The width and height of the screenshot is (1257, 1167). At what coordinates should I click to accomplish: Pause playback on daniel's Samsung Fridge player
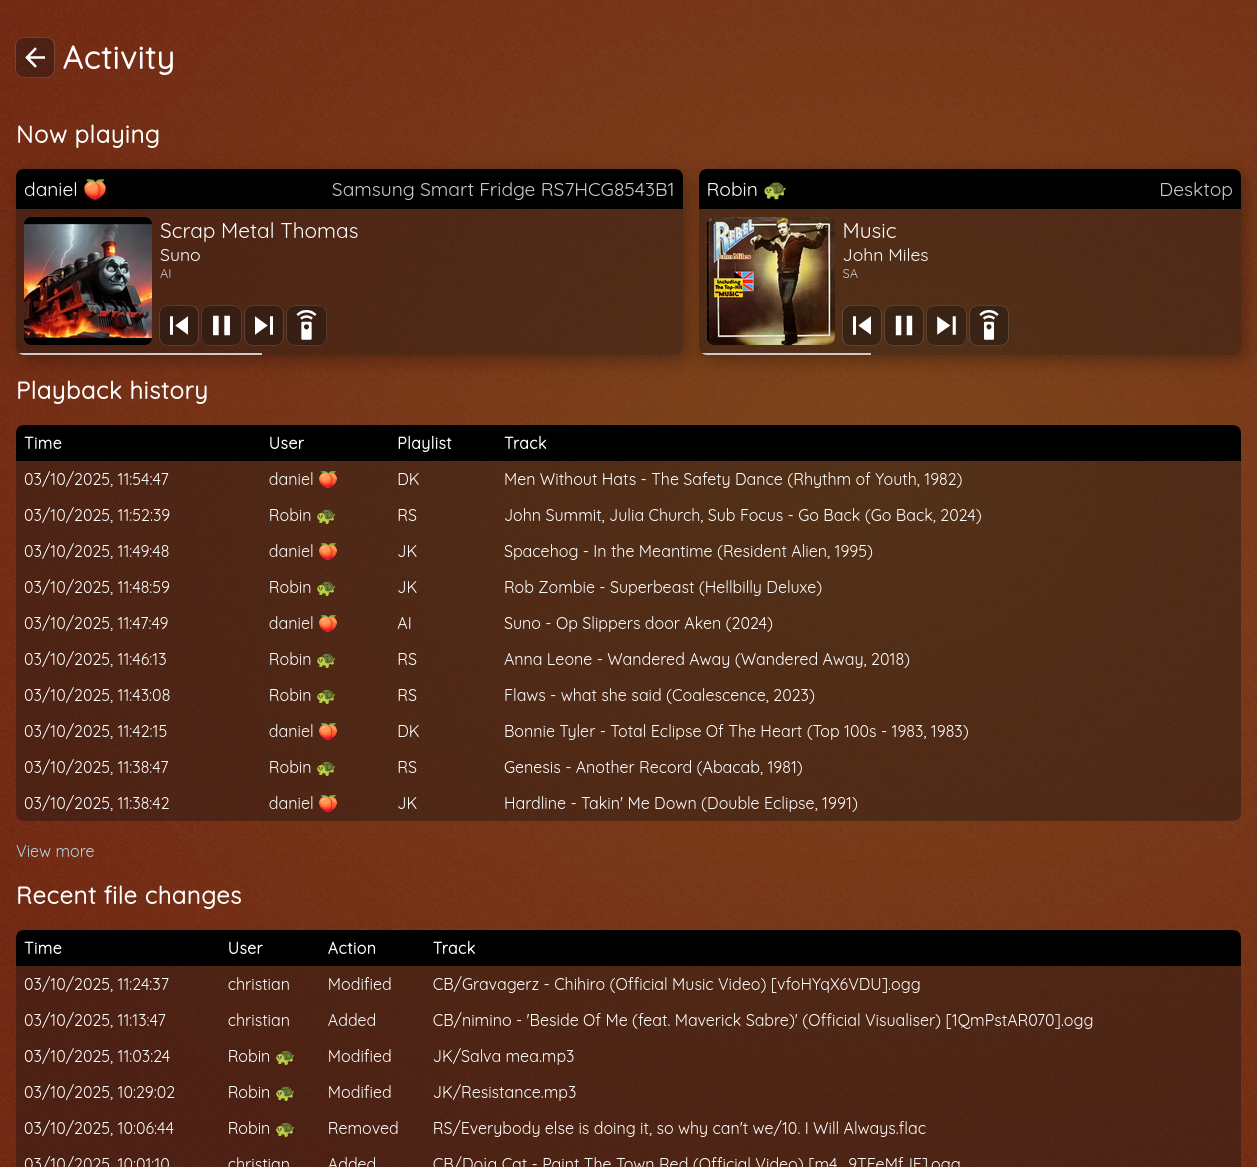point(221,326)
